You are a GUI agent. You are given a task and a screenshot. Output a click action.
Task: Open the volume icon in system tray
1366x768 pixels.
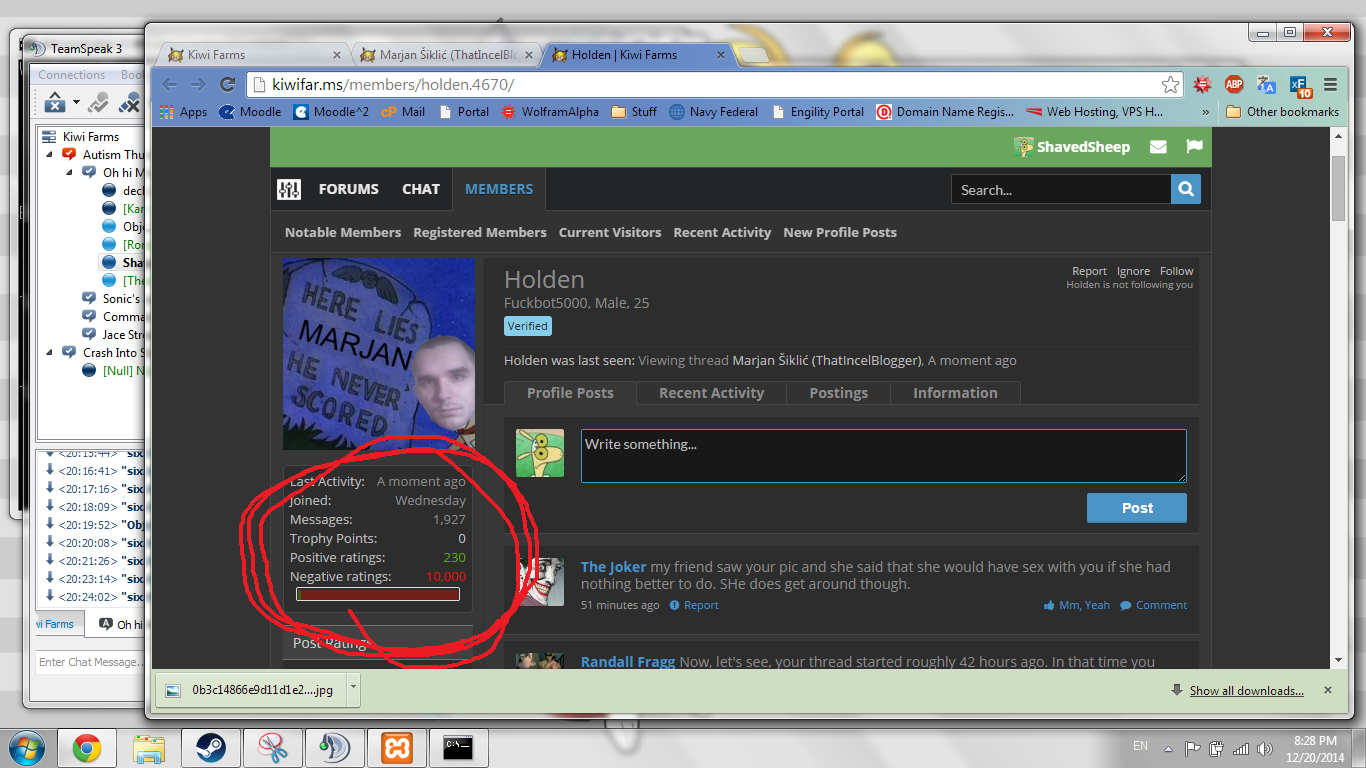(1264, 748)
